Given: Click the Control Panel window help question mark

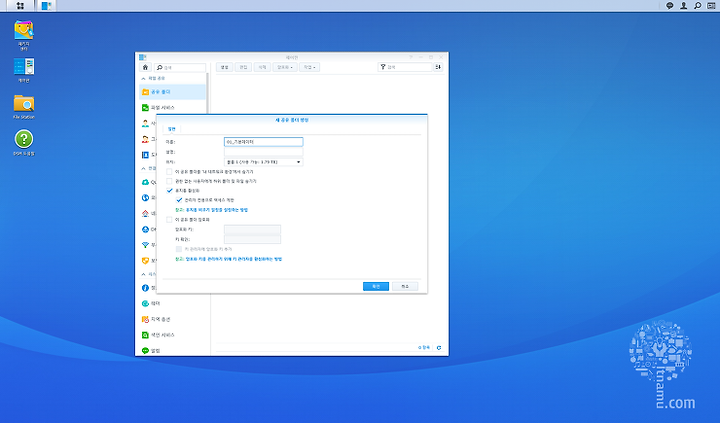Looking at the screenshot, I should coord(411,57).
